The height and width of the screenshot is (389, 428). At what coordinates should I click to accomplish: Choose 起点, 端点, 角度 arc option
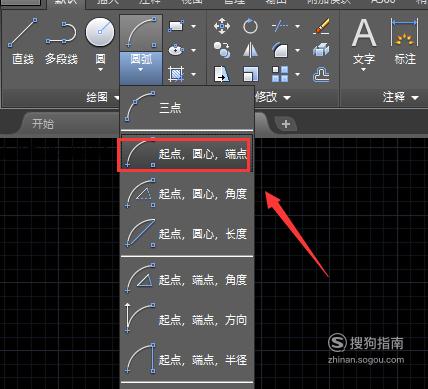click(187, 279)
